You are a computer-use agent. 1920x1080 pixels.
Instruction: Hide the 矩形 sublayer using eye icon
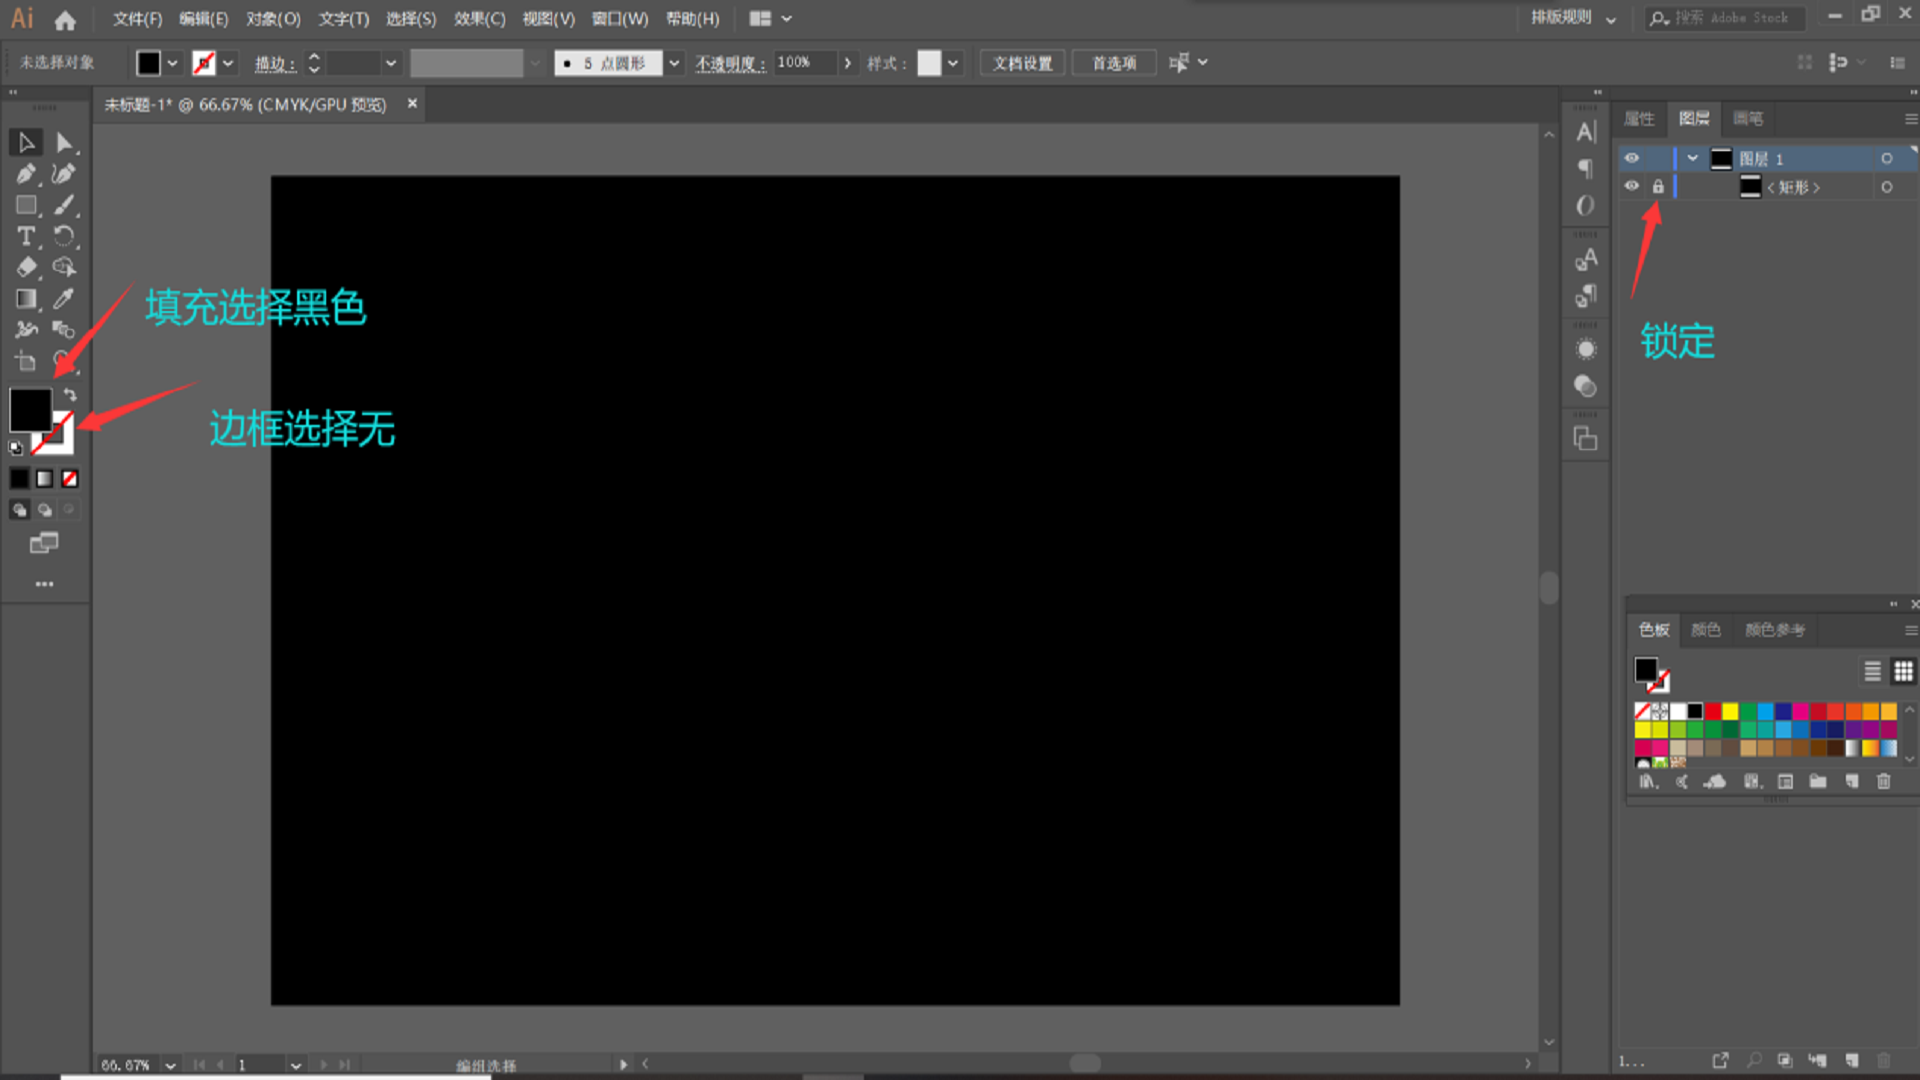point(1632,186)
